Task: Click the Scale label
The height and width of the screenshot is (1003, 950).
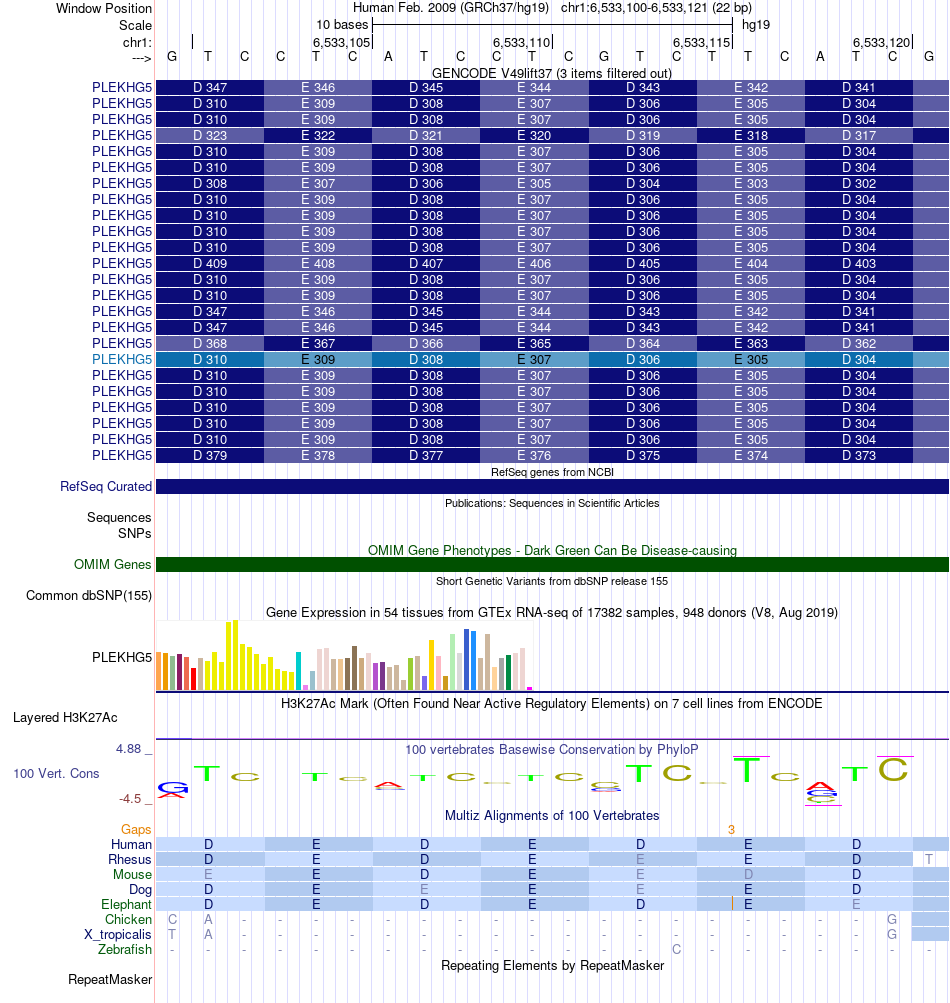Action: click(x=136, y=25)
